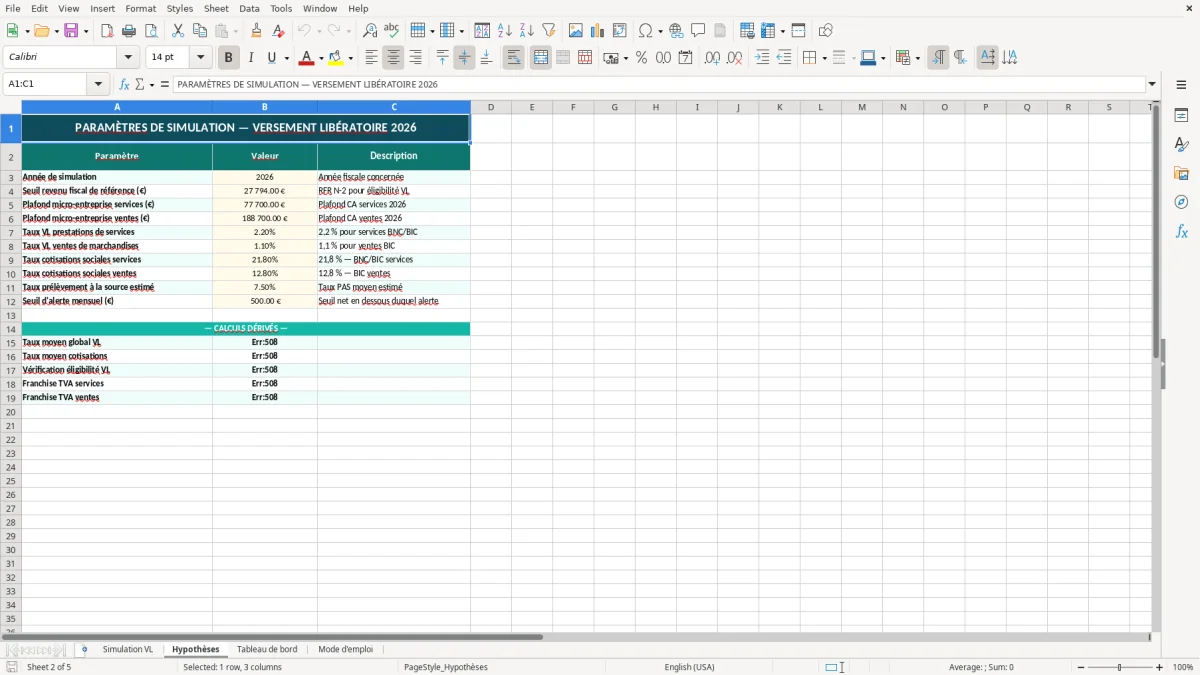Click zoom out minus button

coord(1081,667)
